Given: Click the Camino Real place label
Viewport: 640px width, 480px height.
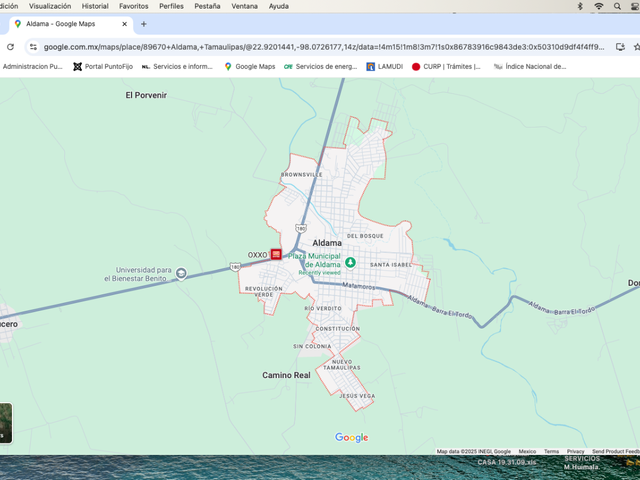Looking at the screenshot, I should 286,375.
